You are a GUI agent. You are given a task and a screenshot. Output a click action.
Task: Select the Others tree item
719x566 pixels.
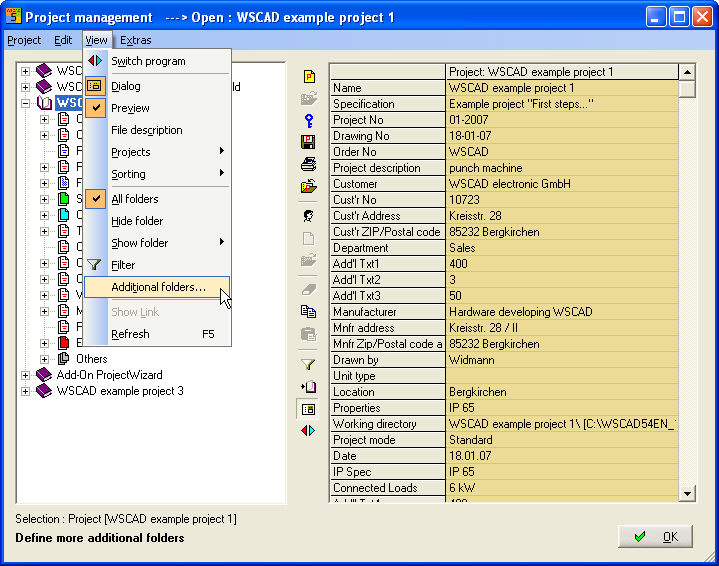point(92,359)
